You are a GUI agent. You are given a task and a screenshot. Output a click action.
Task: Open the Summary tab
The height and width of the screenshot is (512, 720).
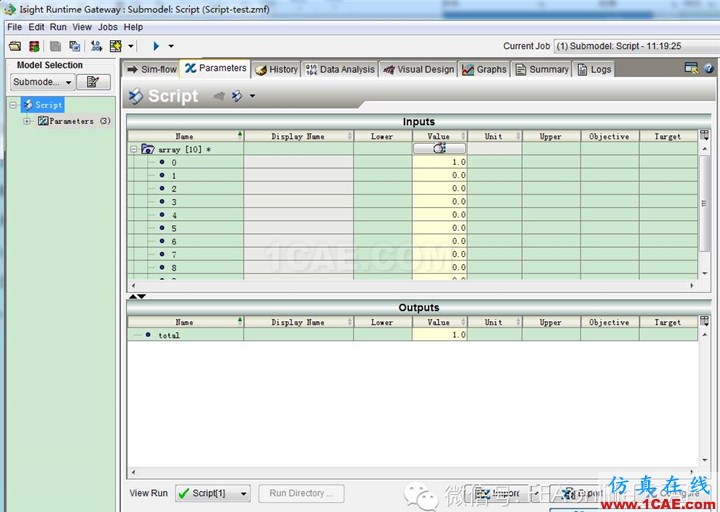point(542,69)
